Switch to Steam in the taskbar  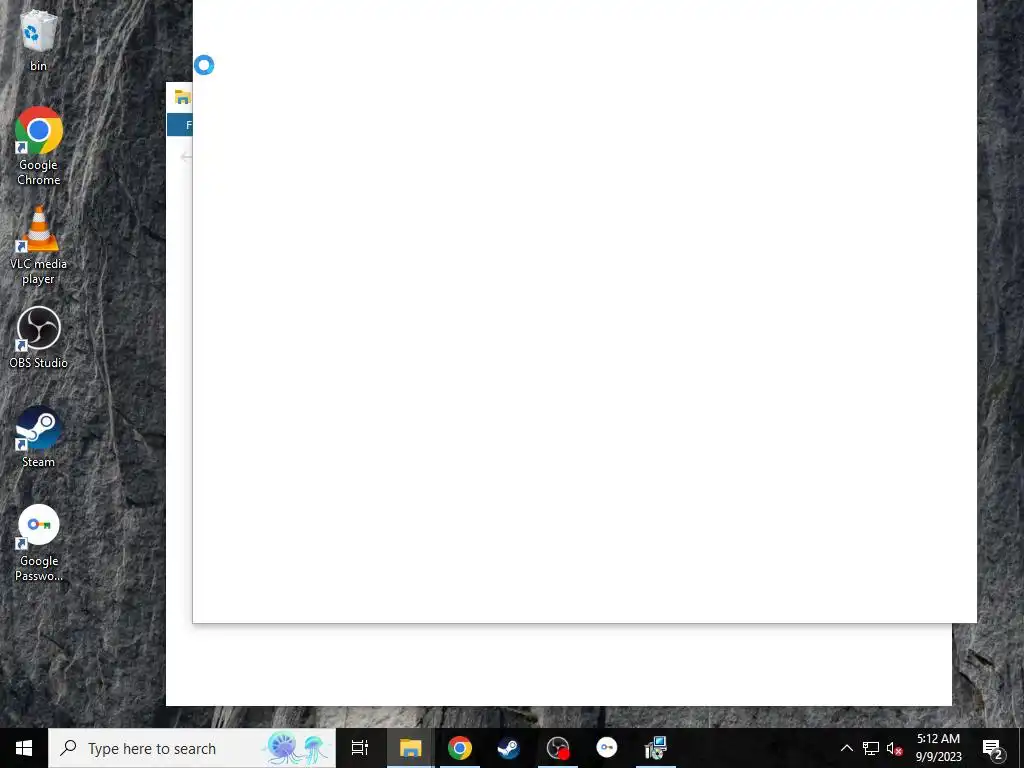509,748
